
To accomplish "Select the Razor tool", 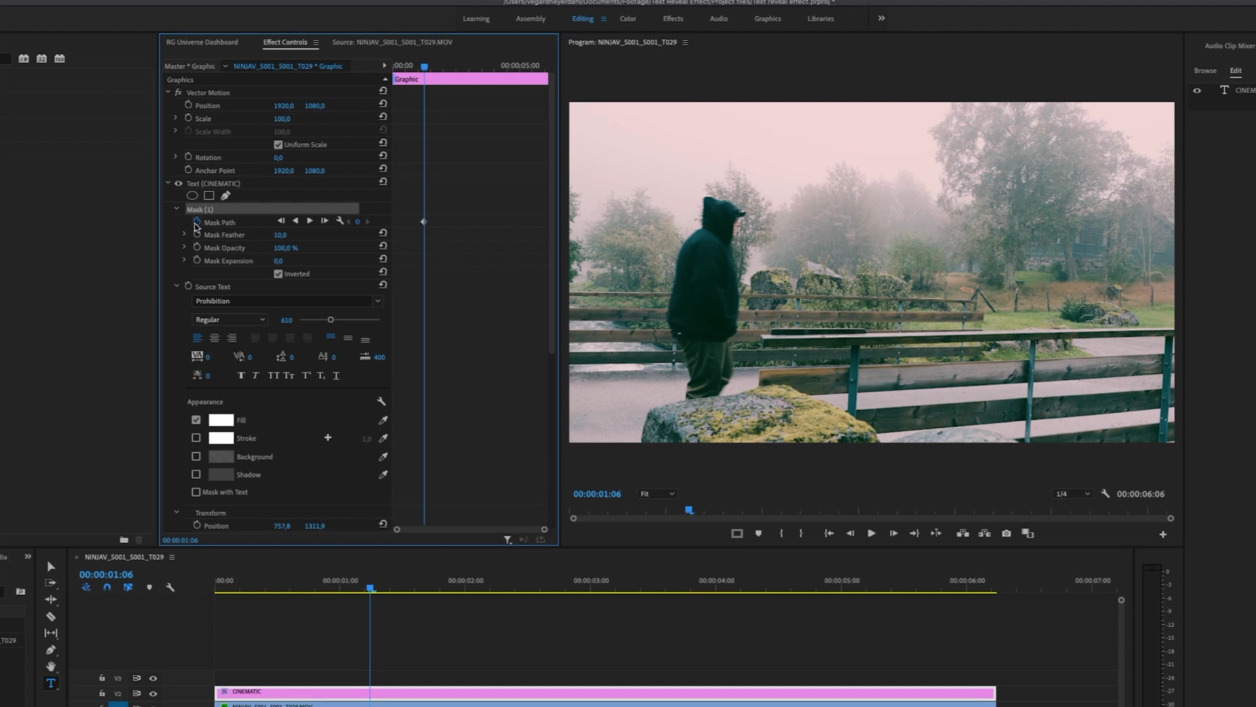I will coord(51,617).
